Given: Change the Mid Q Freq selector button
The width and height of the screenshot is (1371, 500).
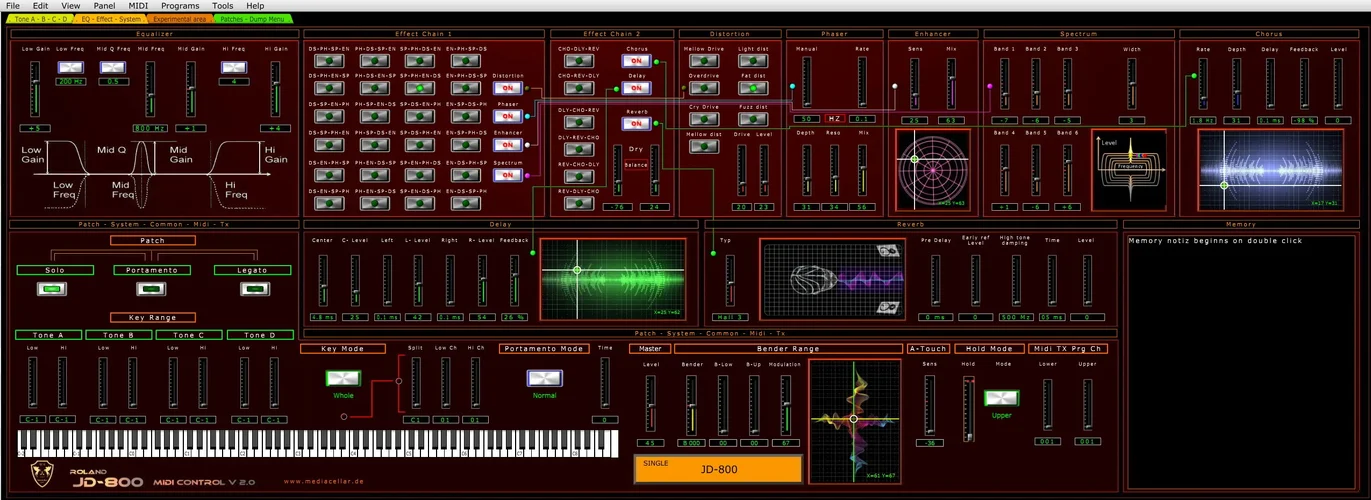Looking at the screenshot, I should click(x=112, y=66).
